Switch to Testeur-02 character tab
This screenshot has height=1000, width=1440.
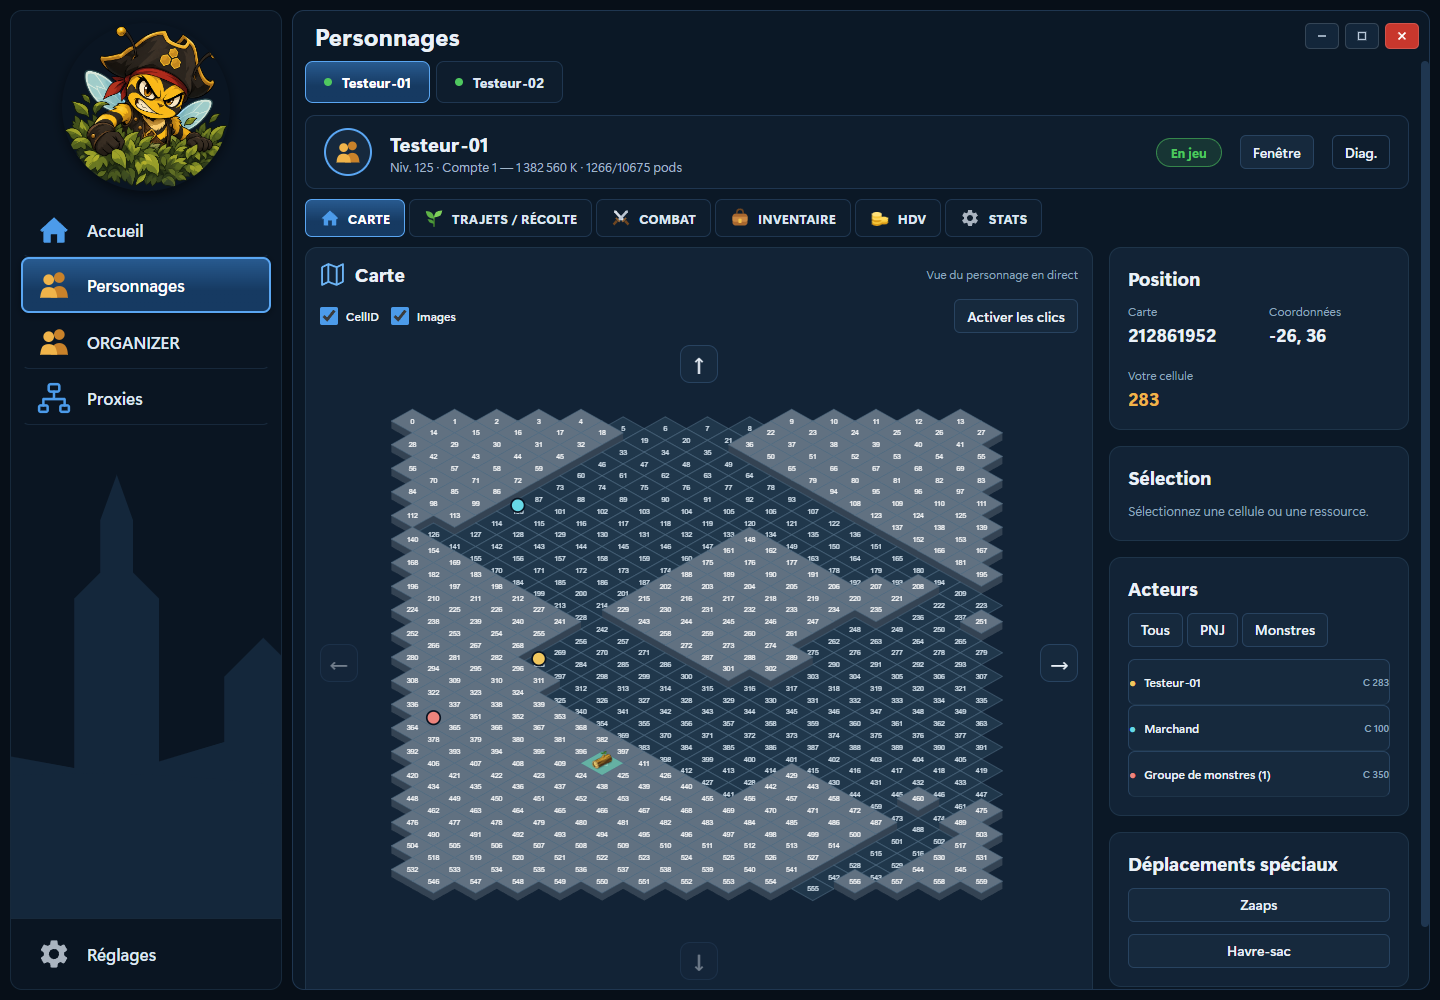coord(499,83)
